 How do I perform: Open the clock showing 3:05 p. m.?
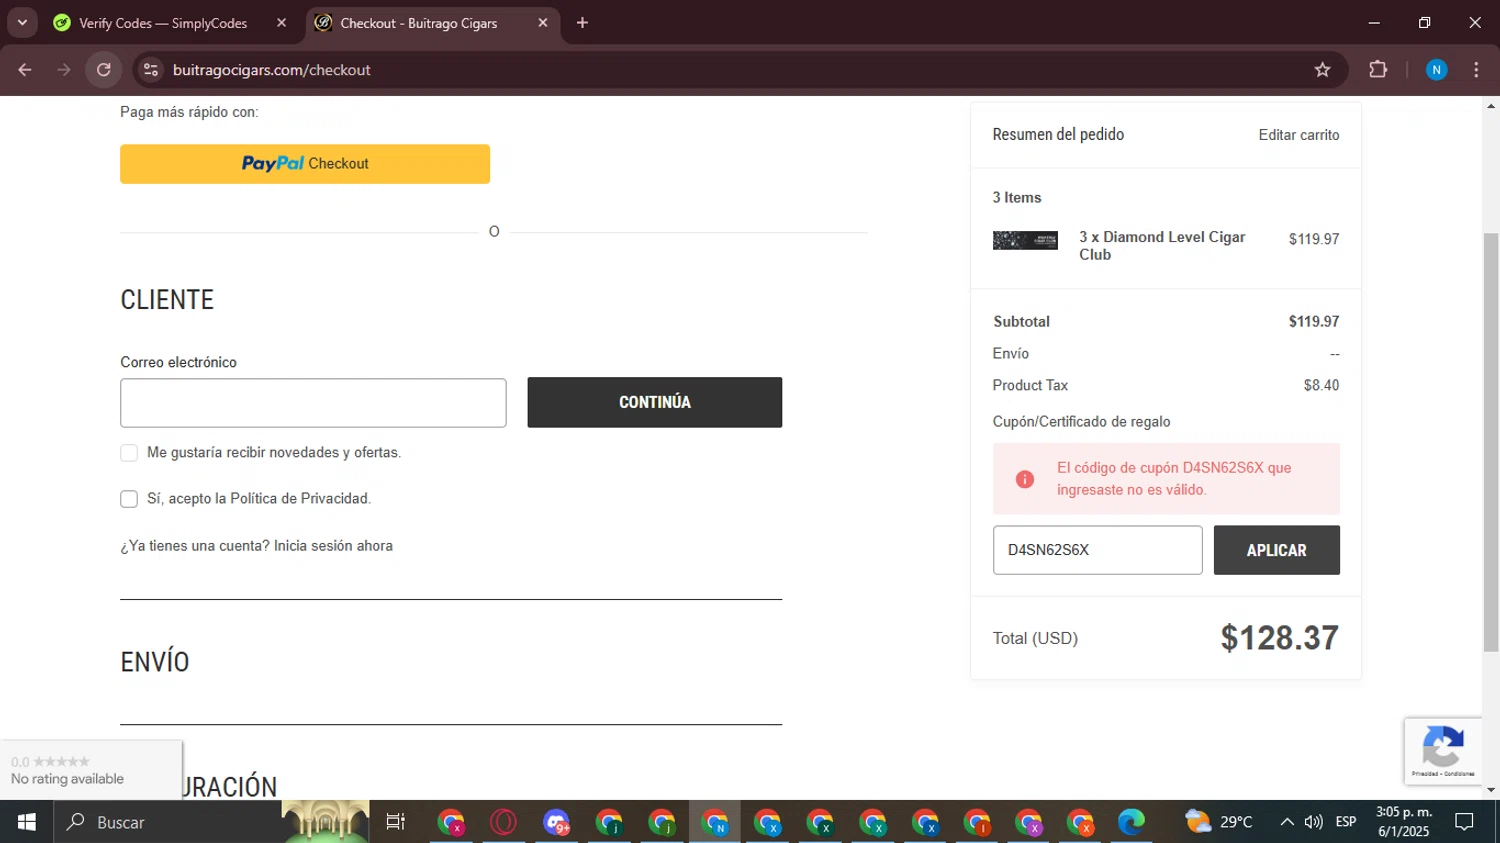[1403, 822]
